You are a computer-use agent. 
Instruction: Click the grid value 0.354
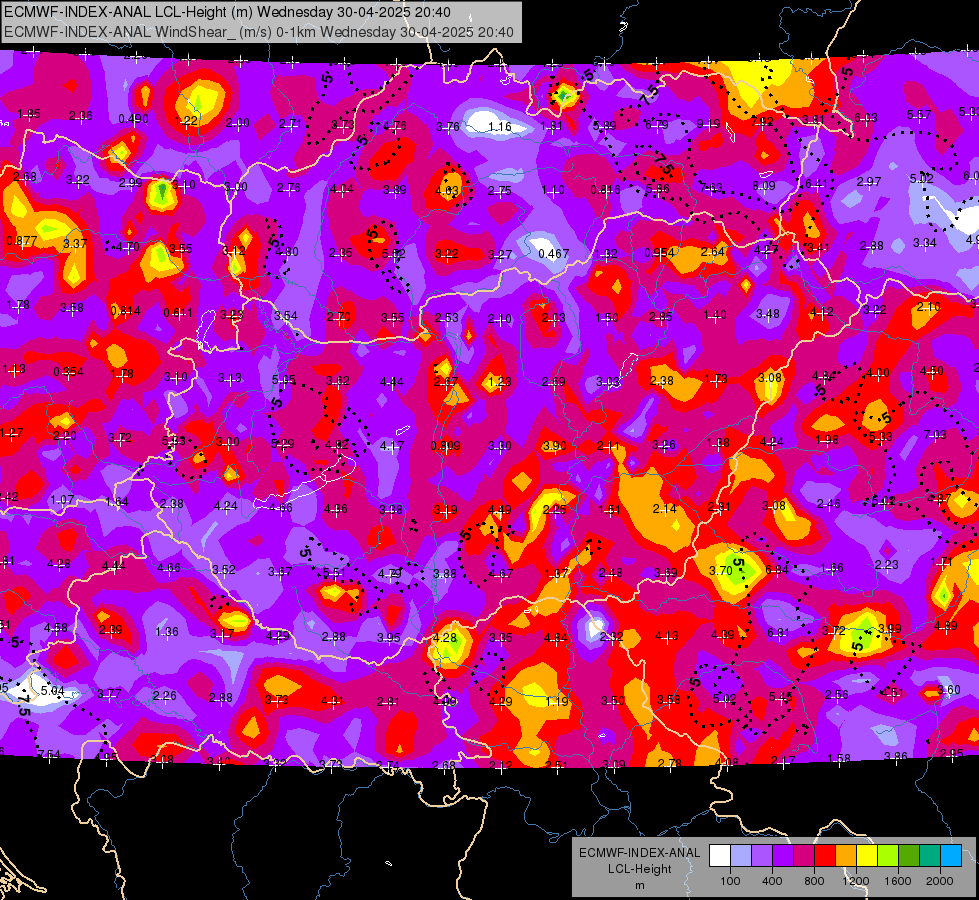click(x=68, y=372)
